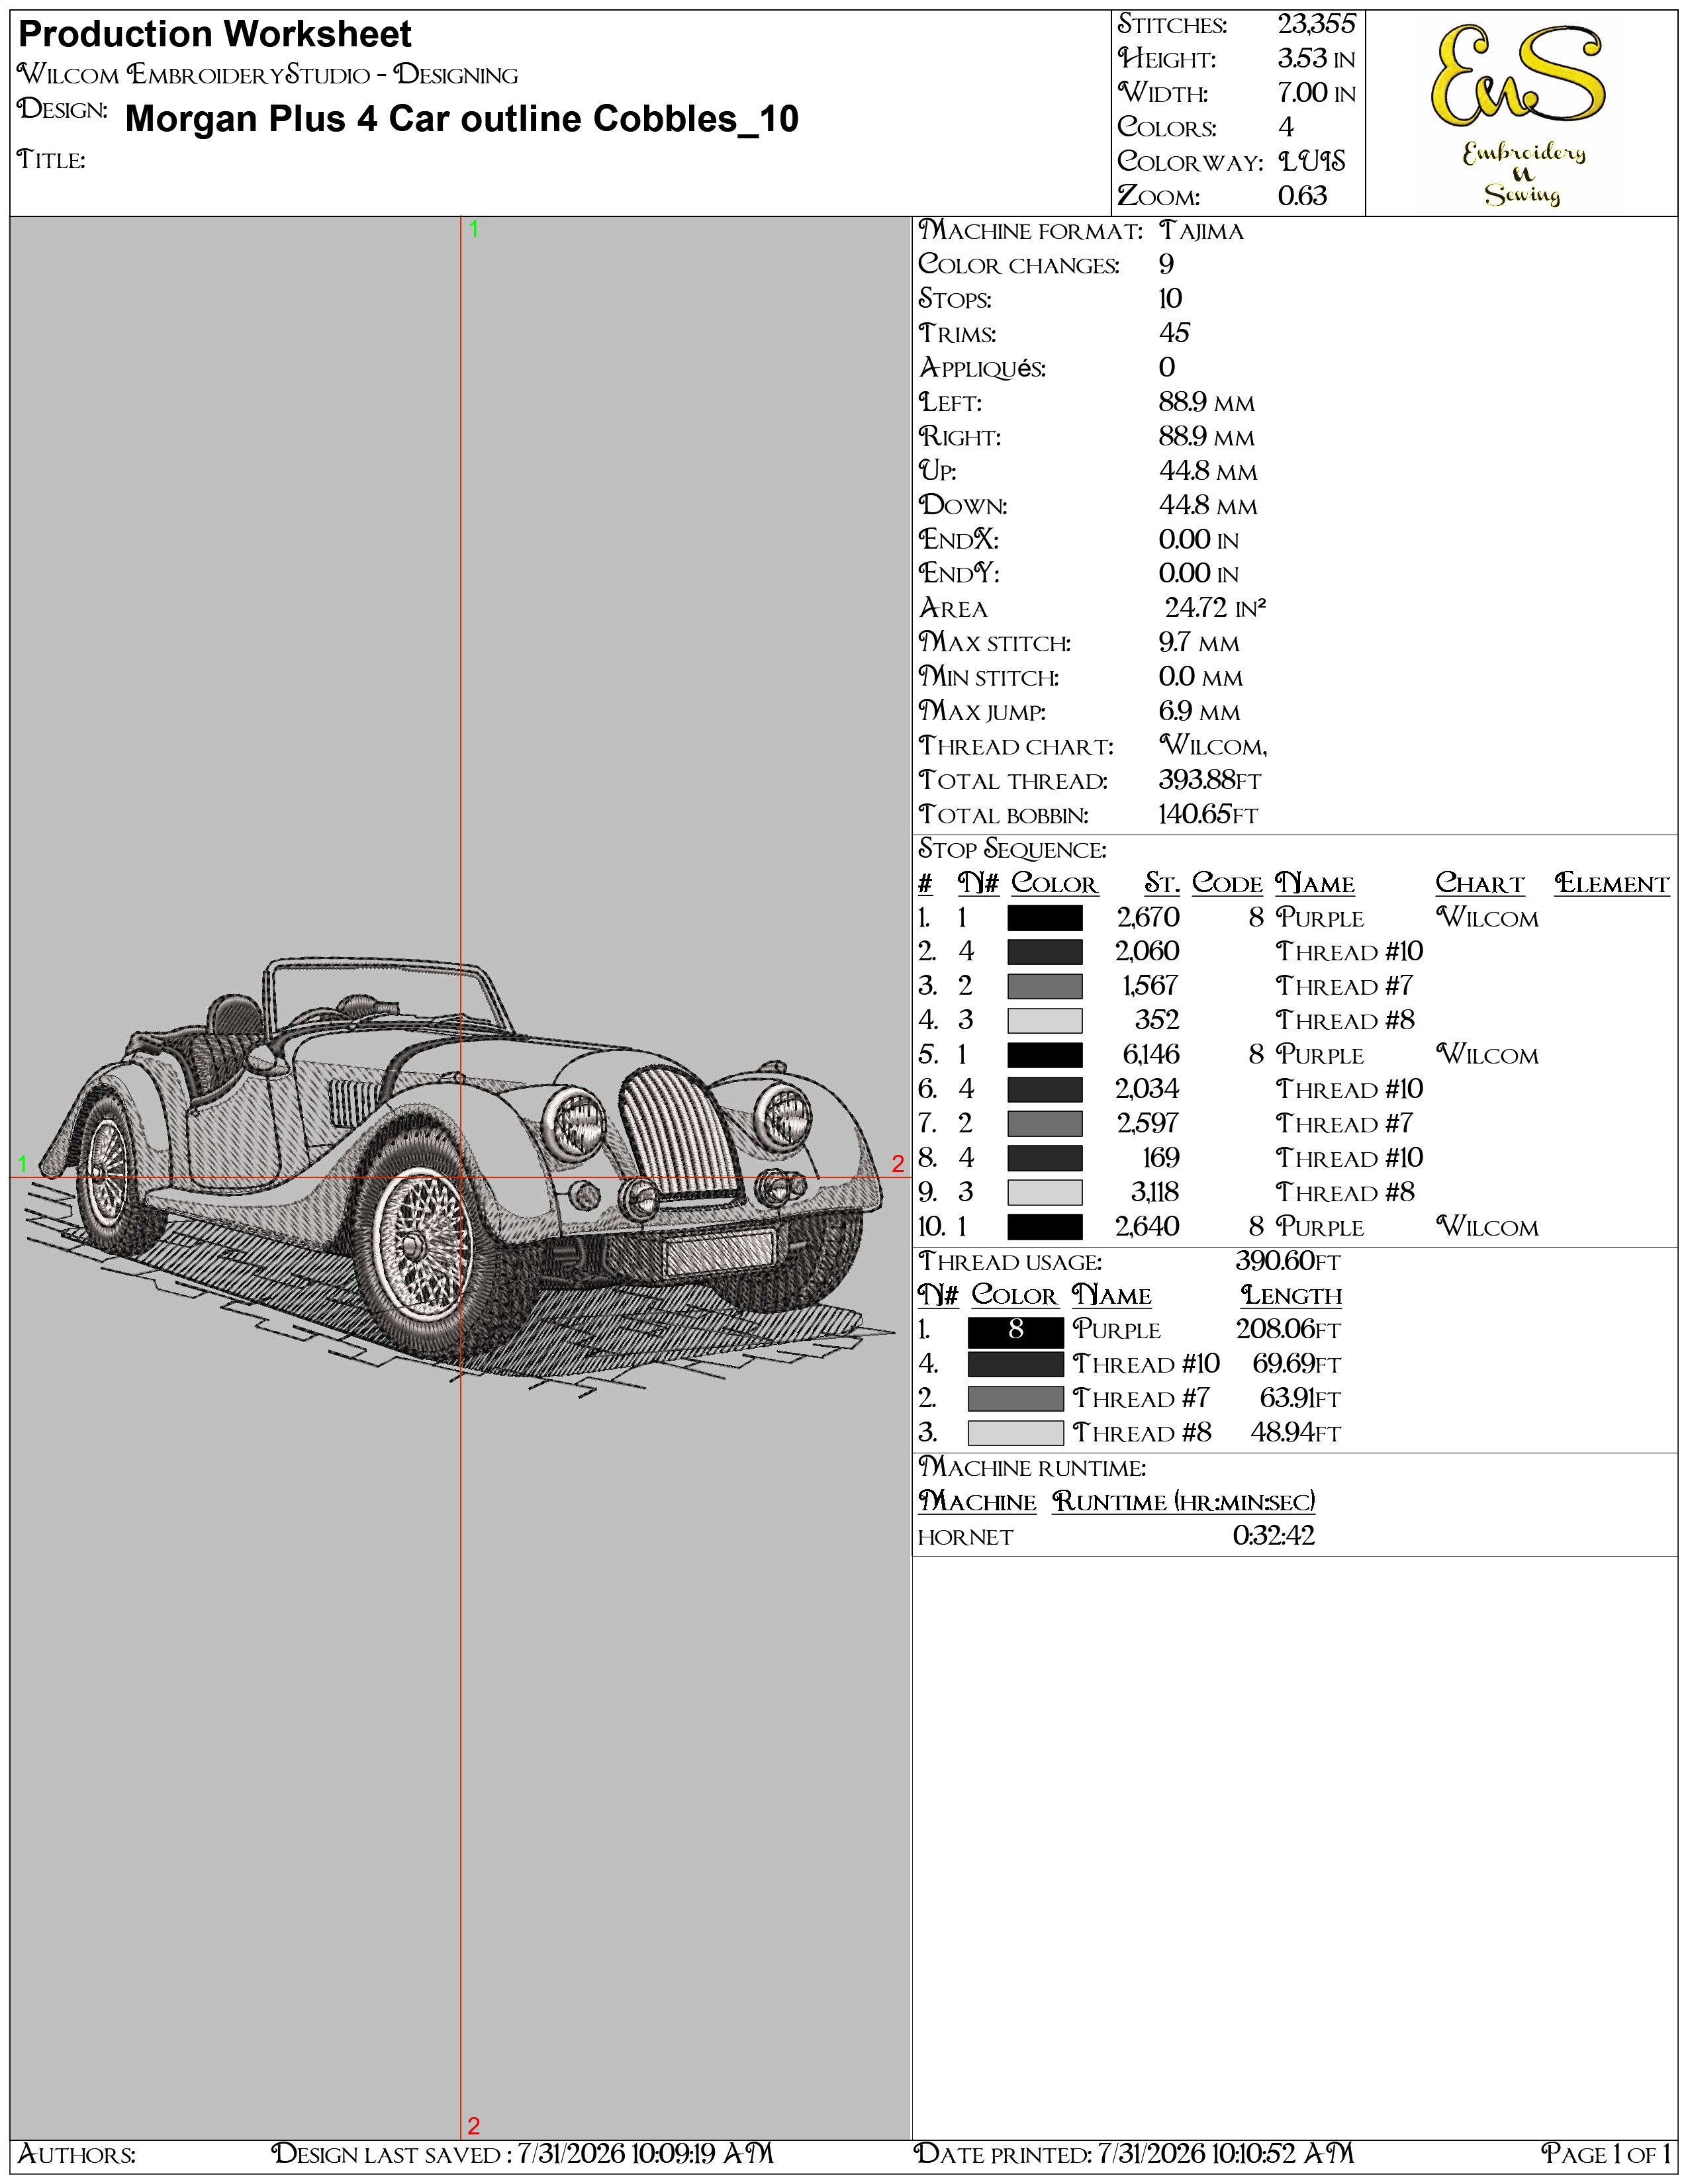
Task: Select the "Down:" measurement value 44.8 mm
Action: tap(1208, 505)
